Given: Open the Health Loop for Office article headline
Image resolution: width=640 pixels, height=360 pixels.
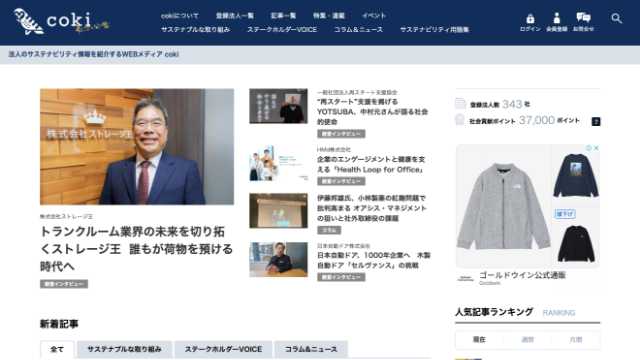Looking at the screenshot, I should [371, 164].
